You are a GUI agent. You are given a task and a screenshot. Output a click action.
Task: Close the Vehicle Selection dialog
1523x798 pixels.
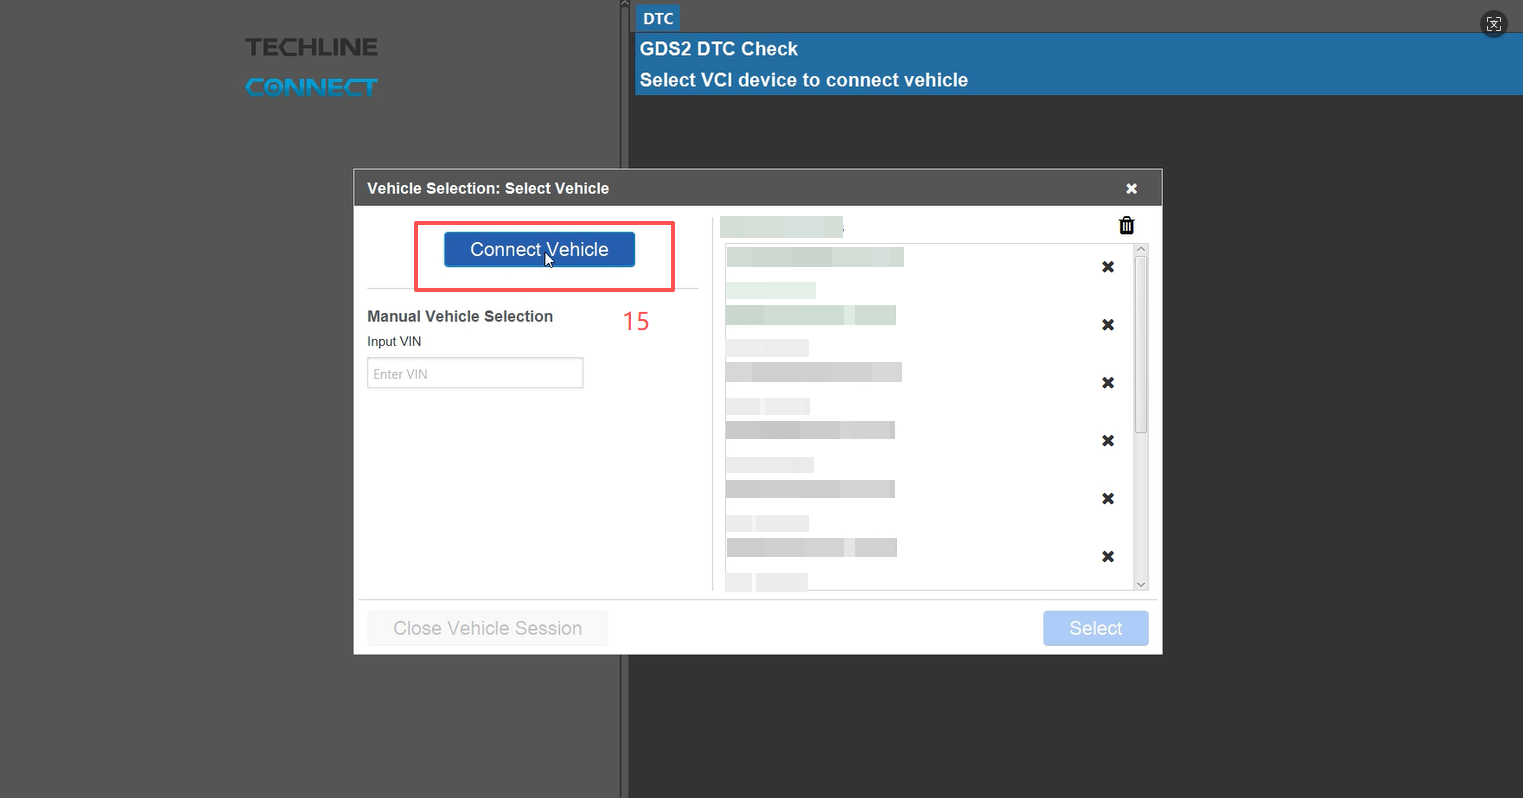tap(1131, 189)
